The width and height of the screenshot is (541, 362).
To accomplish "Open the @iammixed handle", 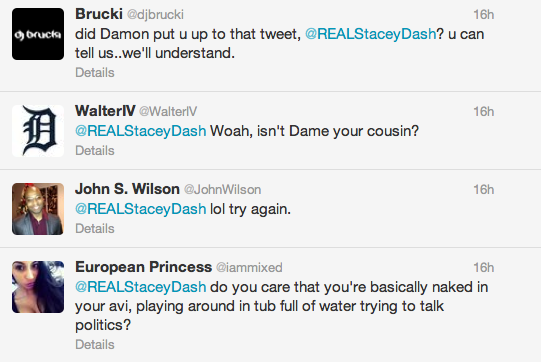I will (249, 268).
